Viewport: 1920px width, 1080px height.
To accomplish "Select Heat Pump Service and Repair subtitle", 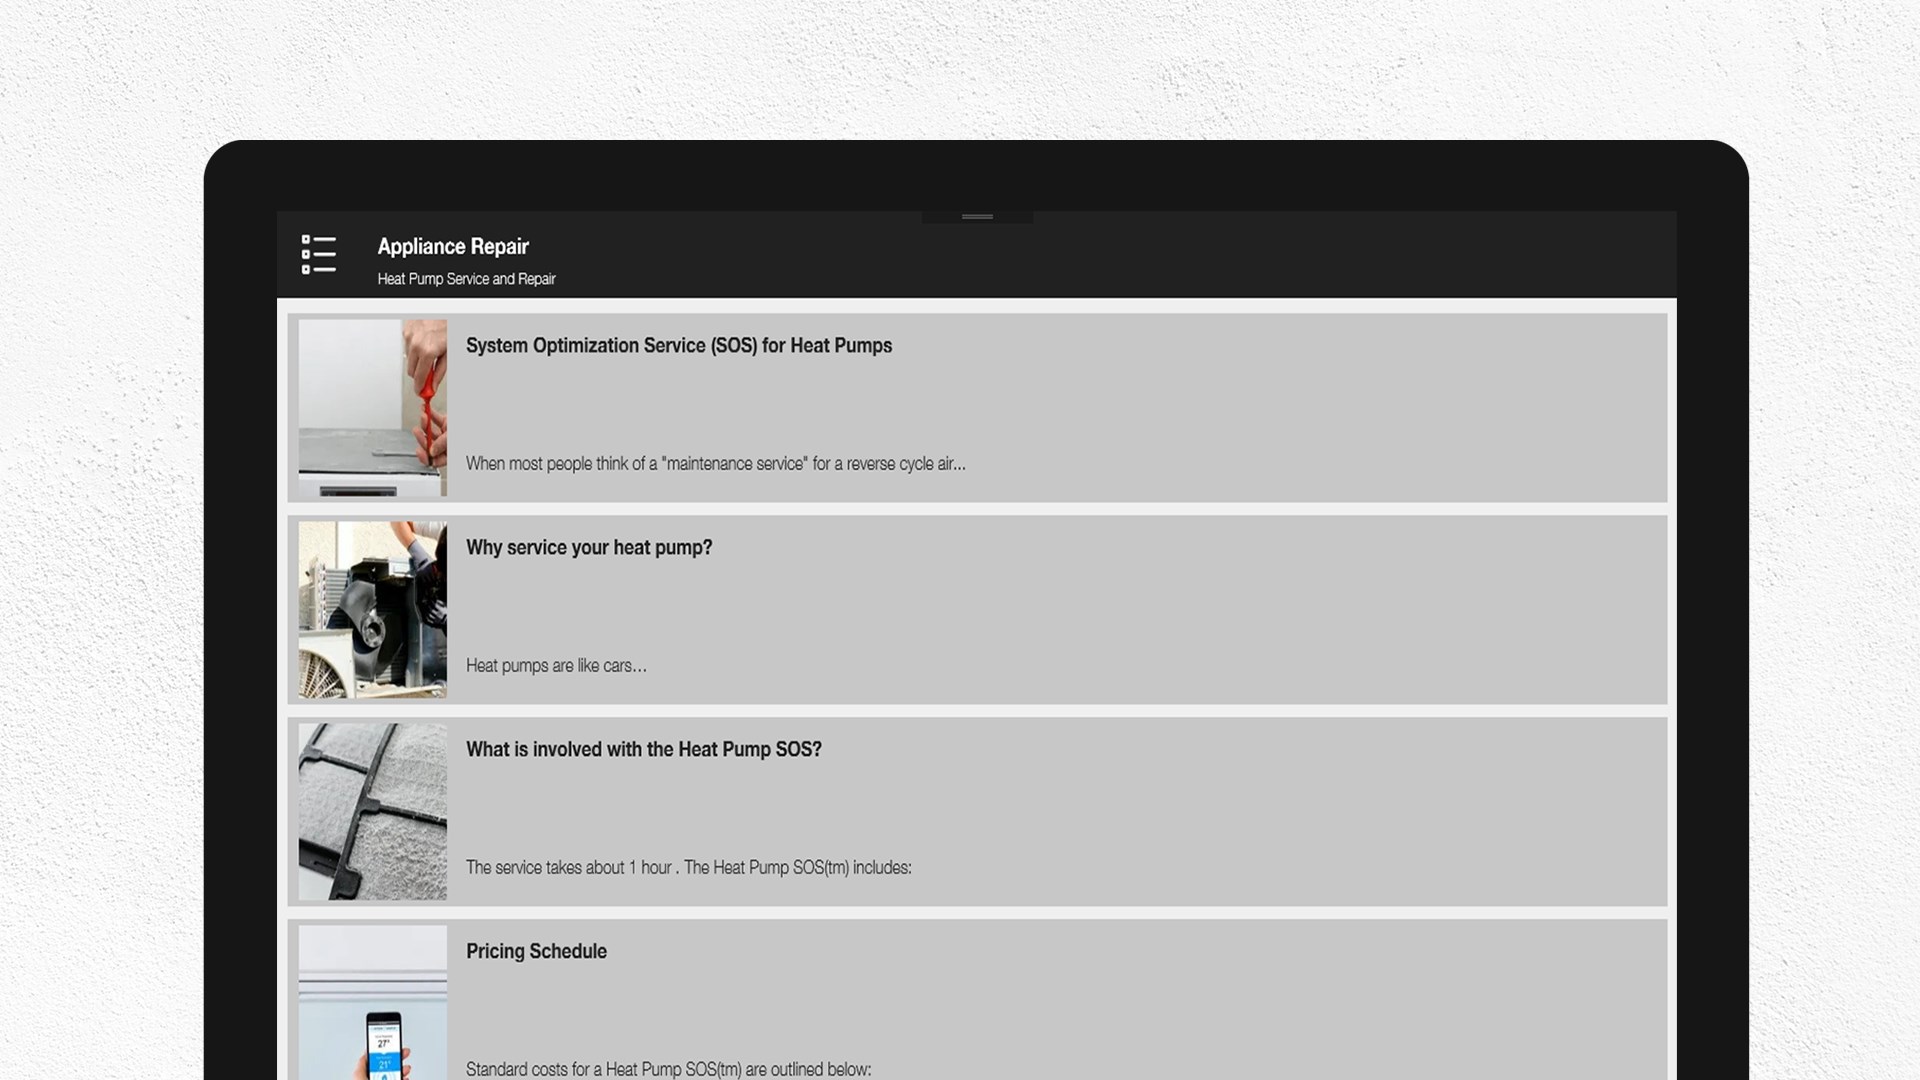I will [466, 279].
